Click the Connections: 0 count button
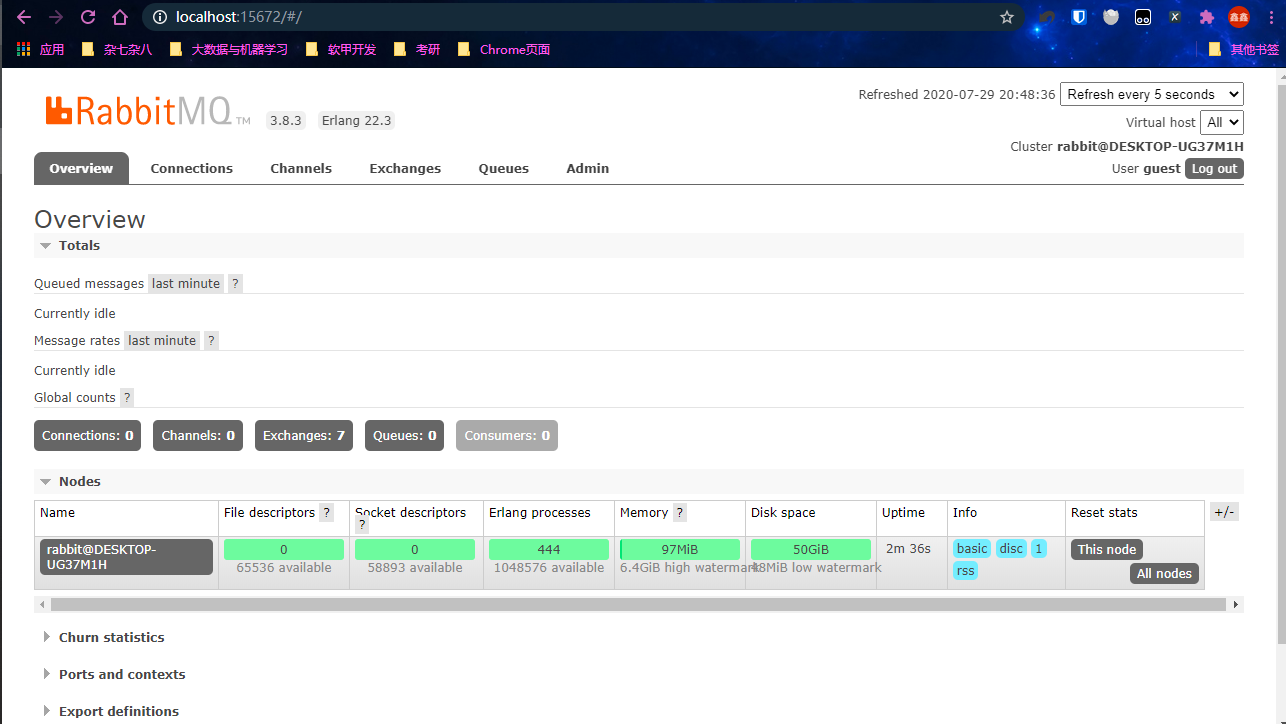The height and width of the screenshot is (724, 1286). pyautogui.click(x=88, y=435)
